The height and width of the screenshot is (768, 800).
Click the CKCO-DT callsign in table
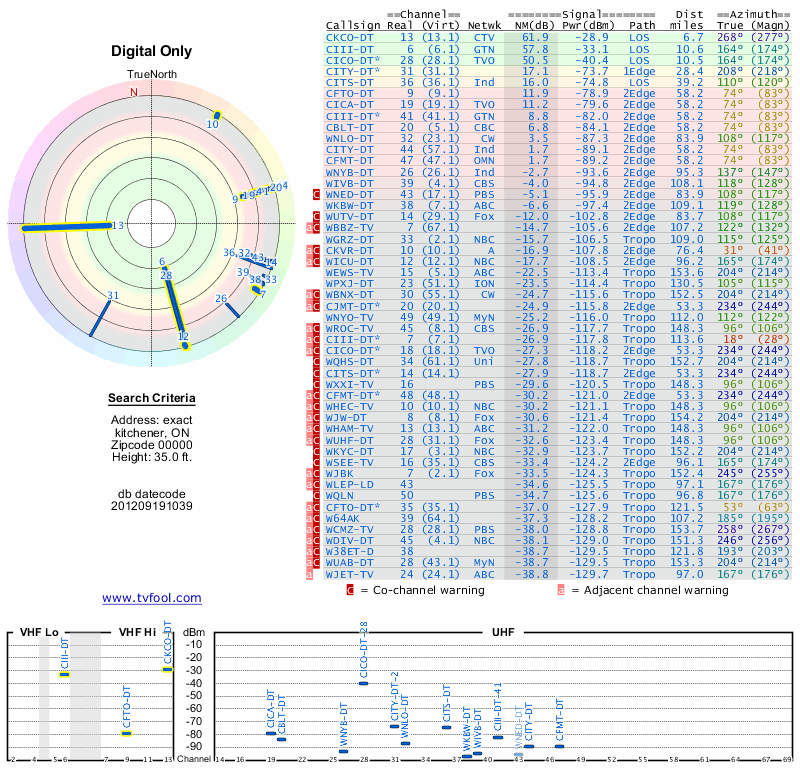tap(350, 37)
